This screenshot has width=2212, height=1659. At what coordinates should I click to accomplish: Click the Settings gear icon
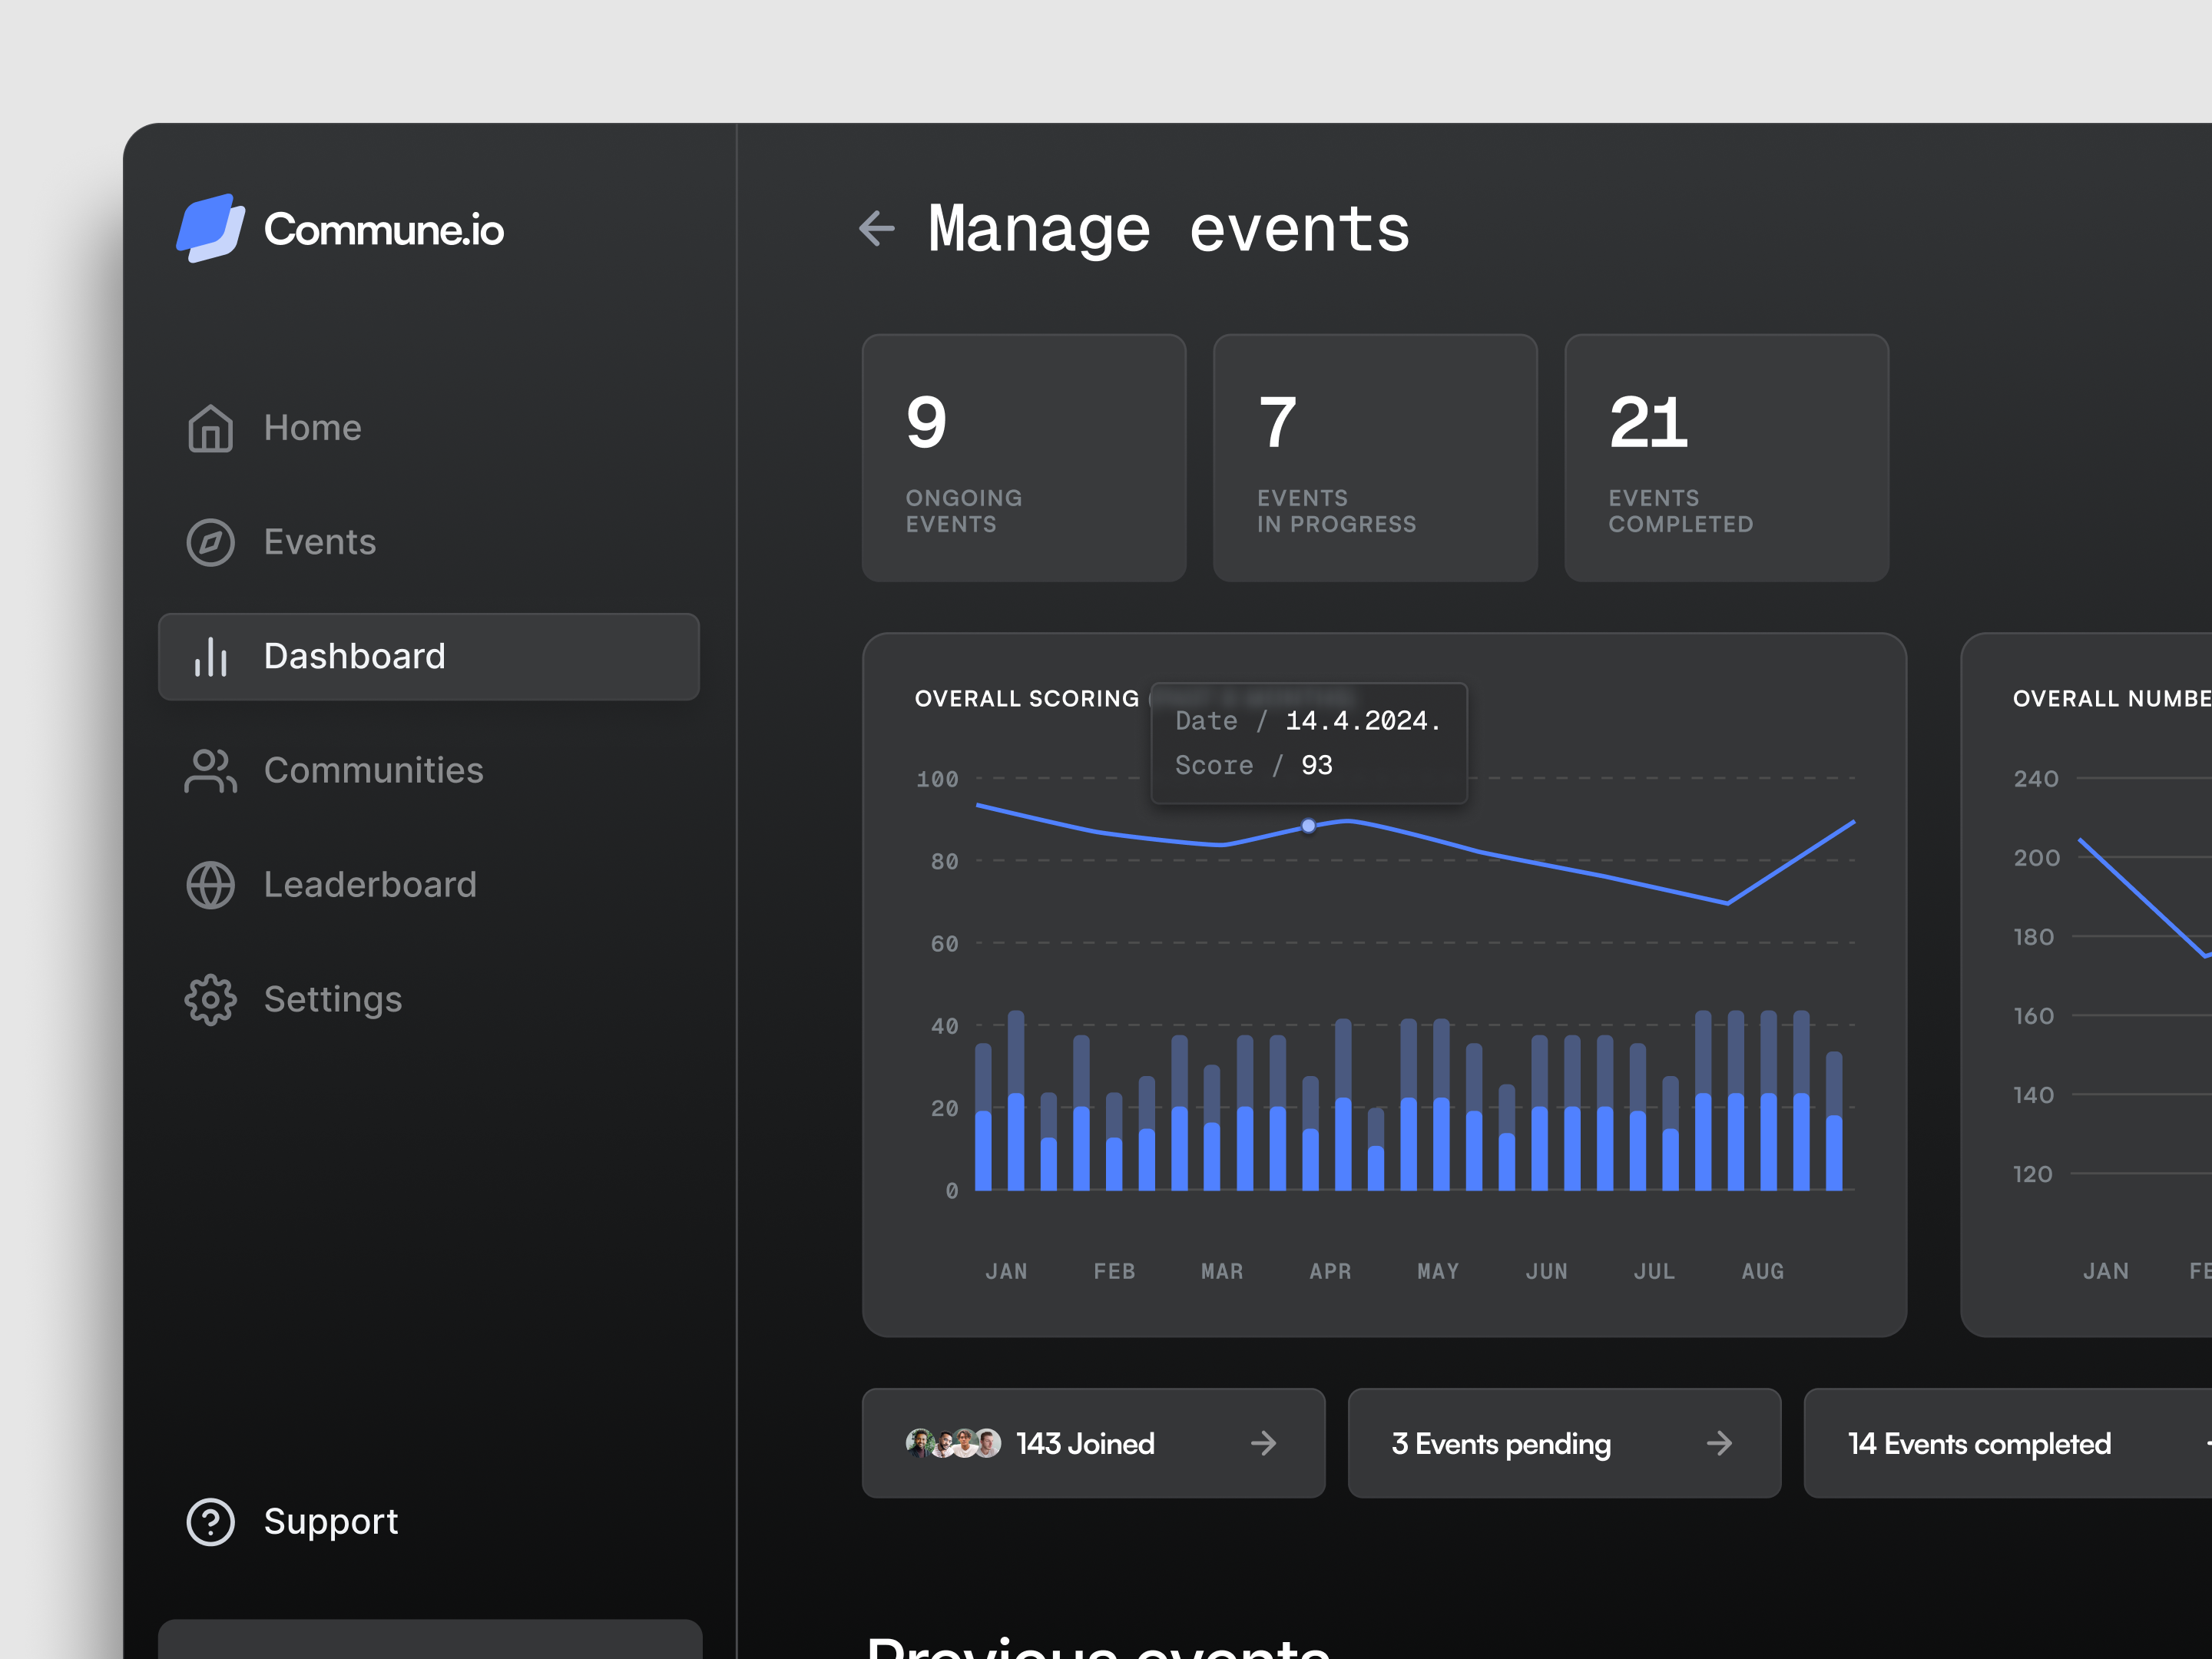pyautogui.click(x=210, y=999)
